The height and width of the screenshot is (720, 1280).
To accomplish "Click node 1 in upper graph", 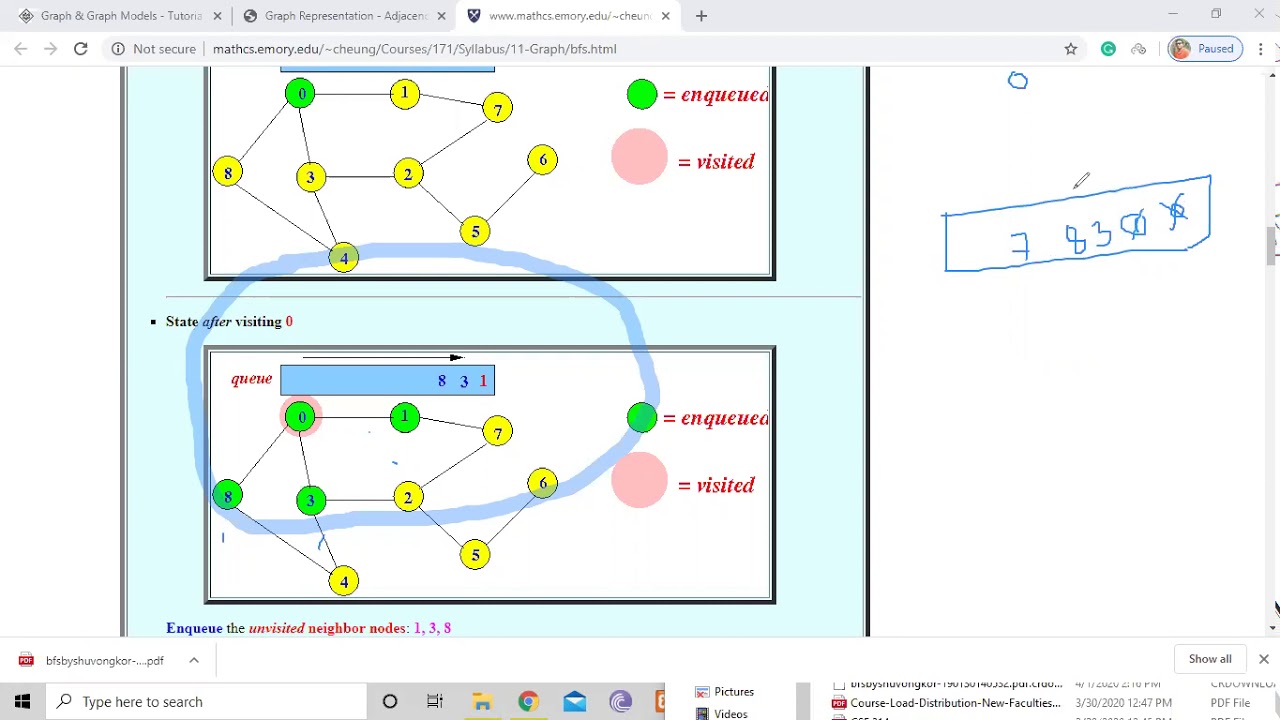I will coord(405,94).
